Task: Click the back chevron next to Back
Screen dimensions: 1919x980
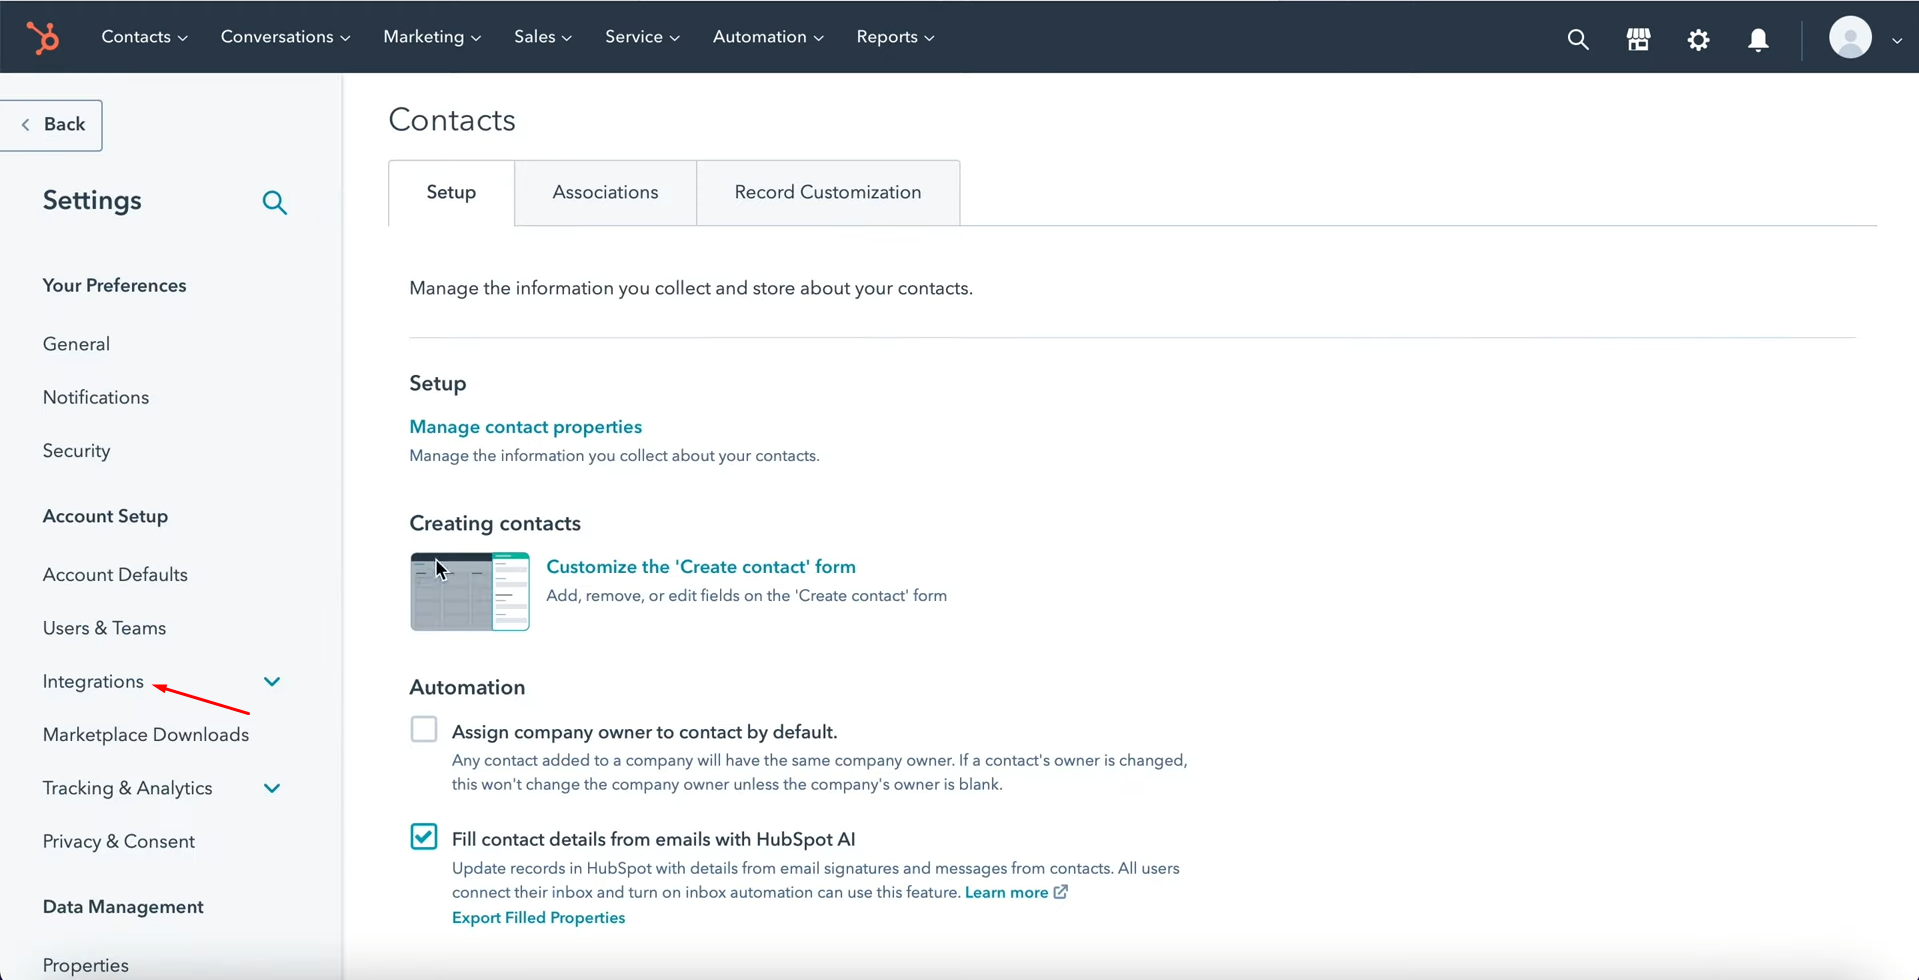Action: point(25,124)
